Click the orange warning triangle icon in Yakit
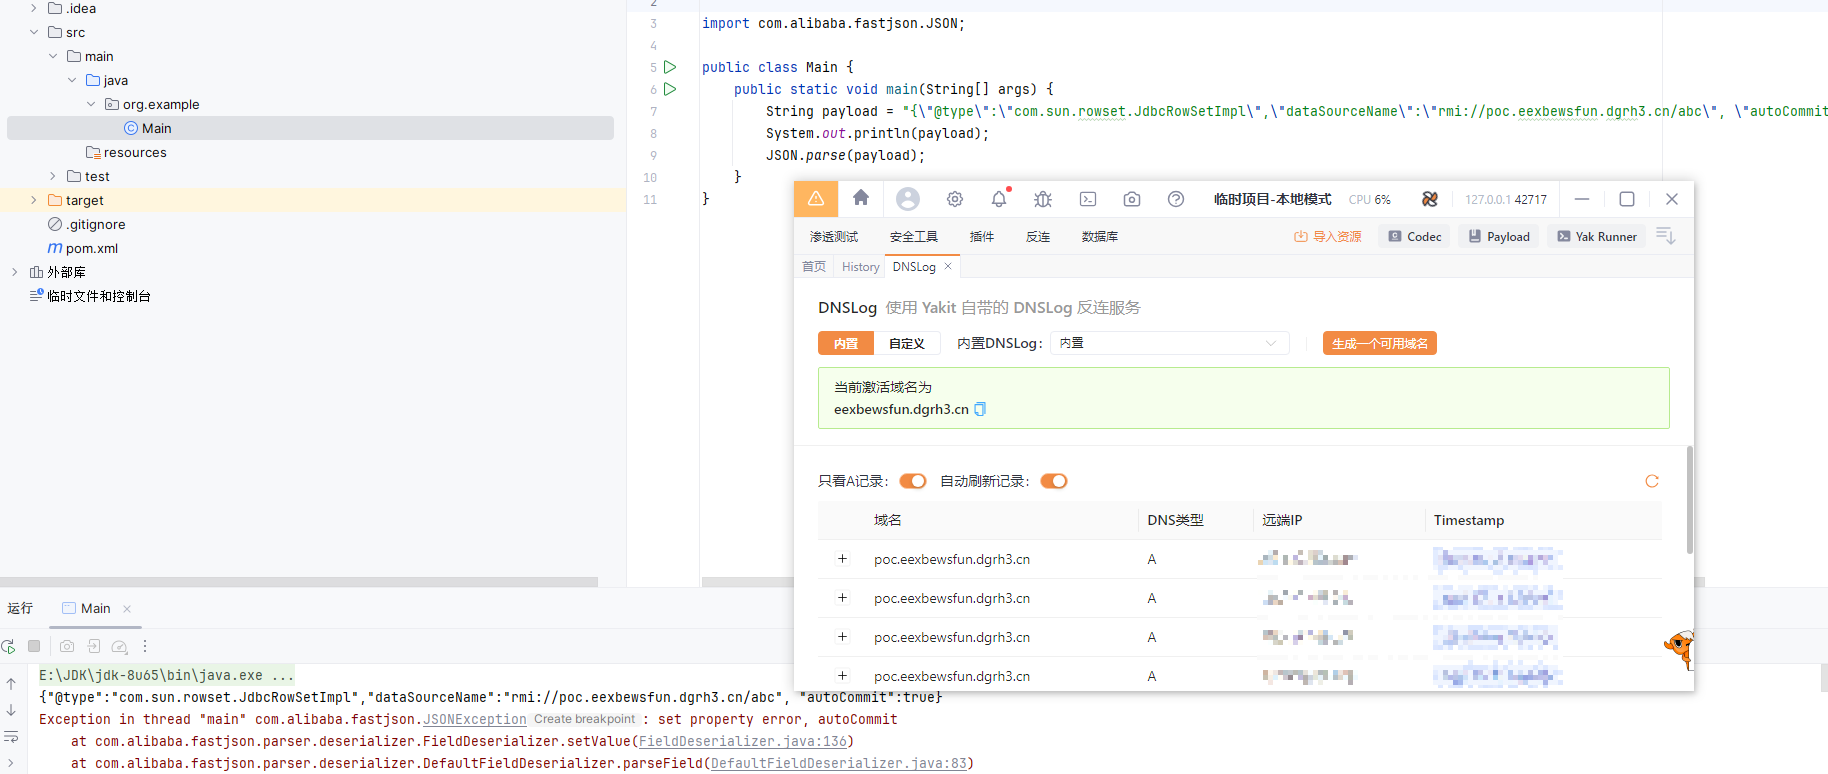This screenshot has width=1828, height=774. pos(816,199)
